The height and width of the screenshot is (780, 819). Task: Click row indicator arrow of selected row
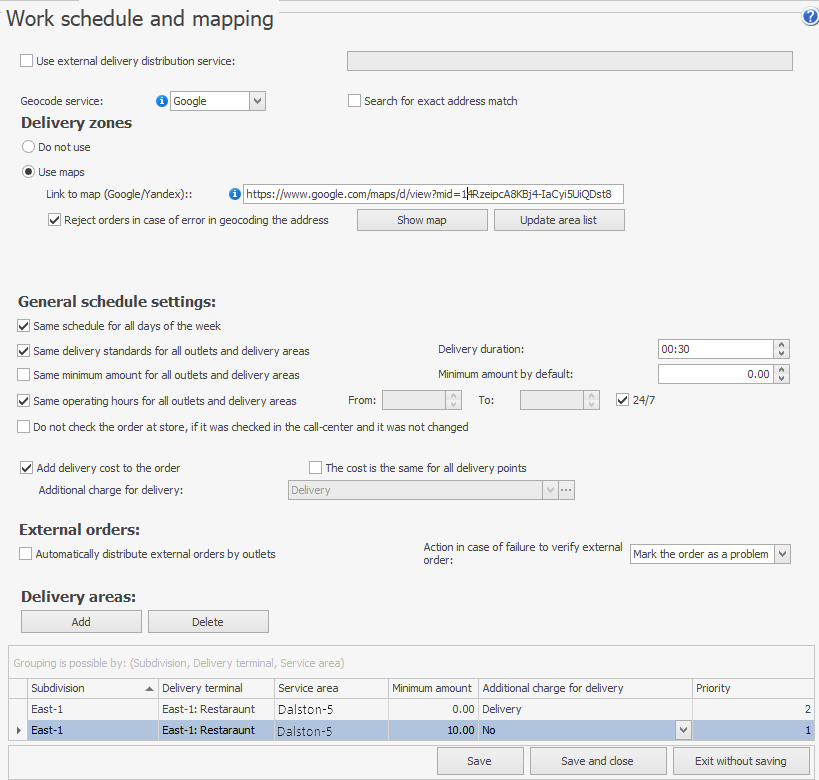point(19,731)
